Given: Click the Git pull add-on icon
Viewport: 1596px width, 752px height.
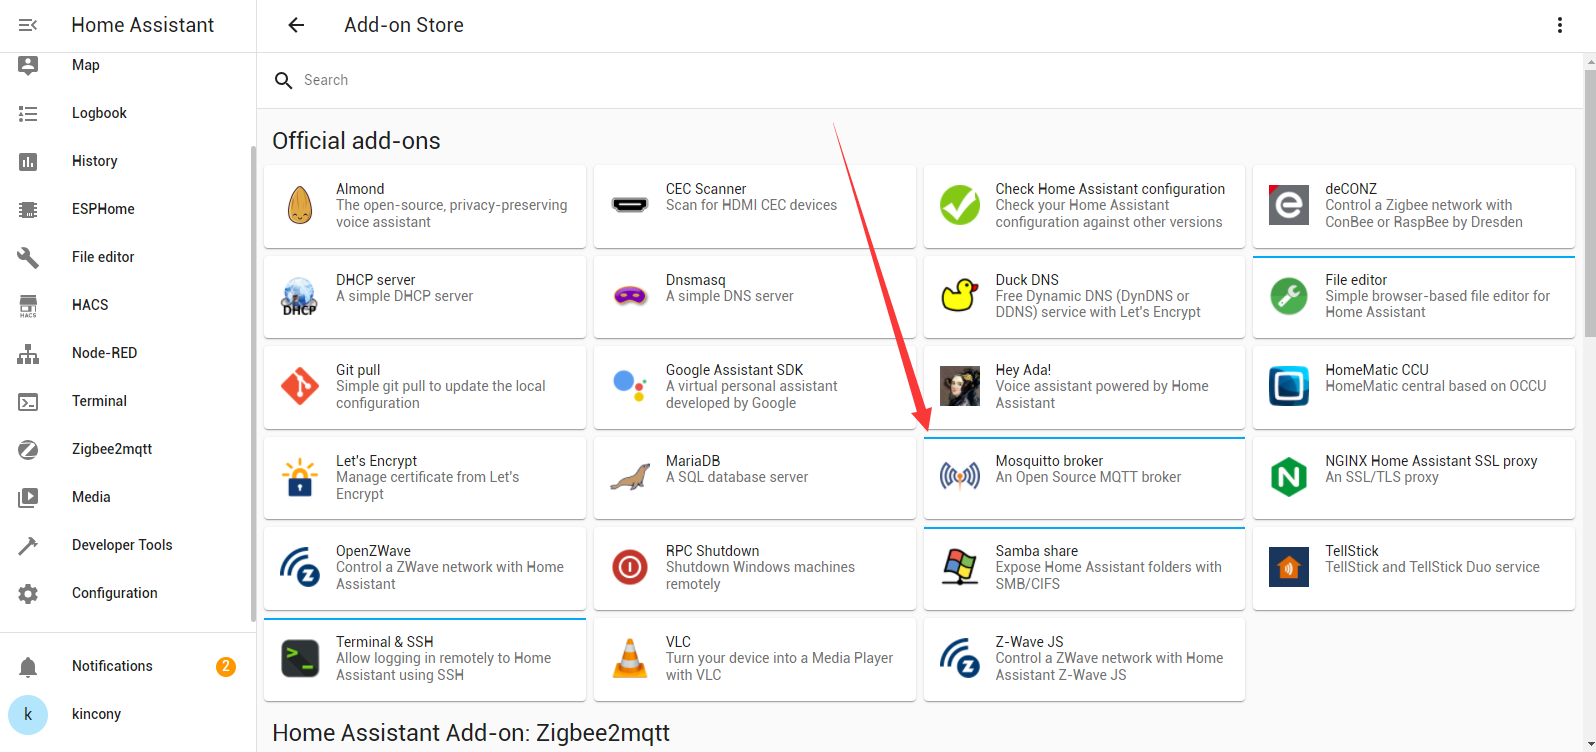Looking at the screenshot, I should pos(300,386).
